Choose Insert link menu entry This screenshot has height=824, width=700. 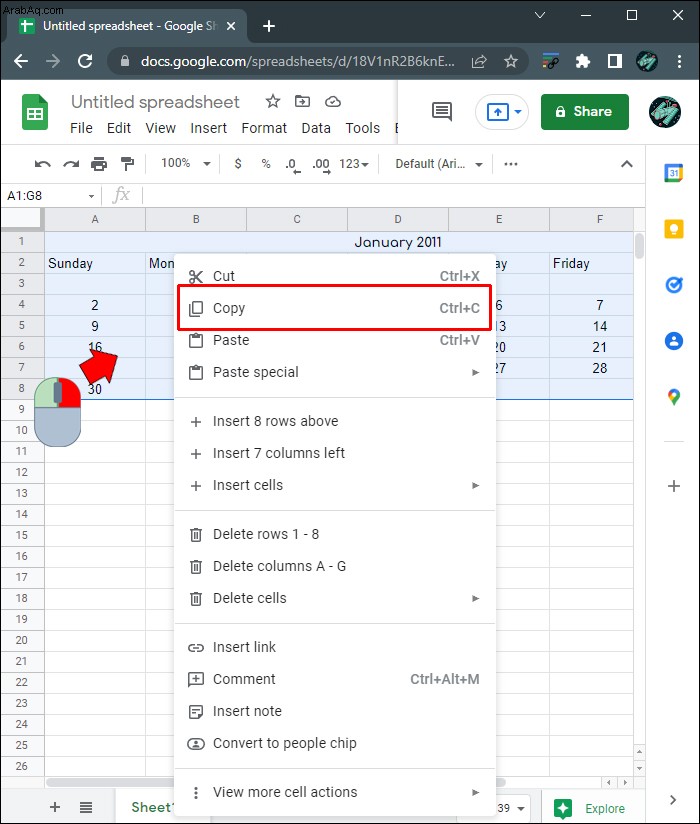[x=335, y=647]
